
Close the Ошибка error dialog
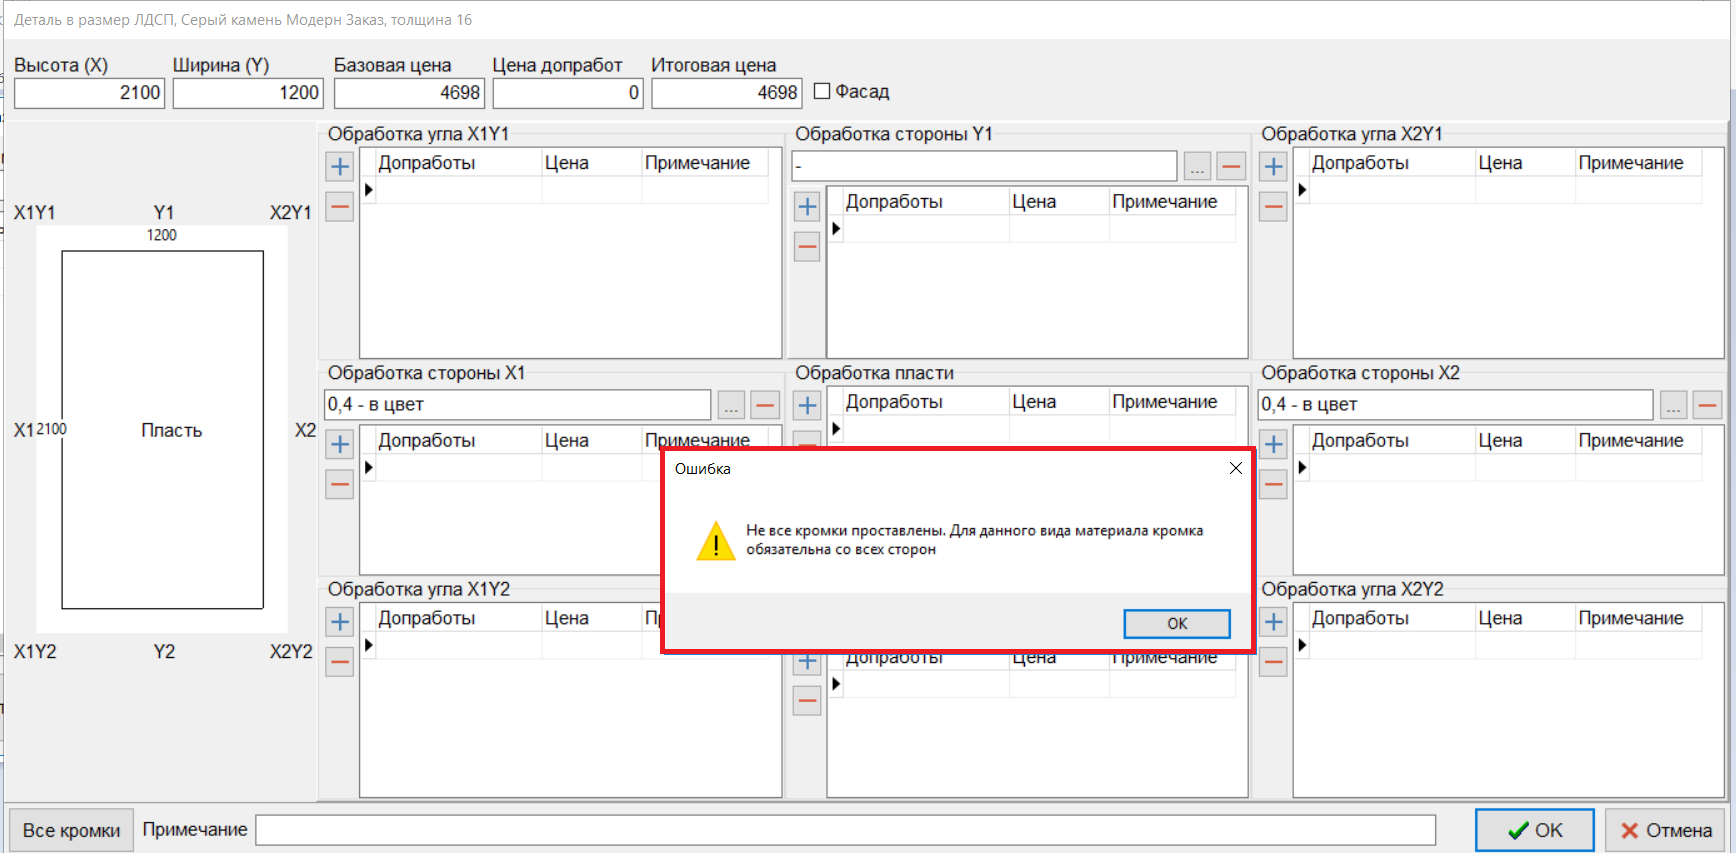click(1236, 468)
